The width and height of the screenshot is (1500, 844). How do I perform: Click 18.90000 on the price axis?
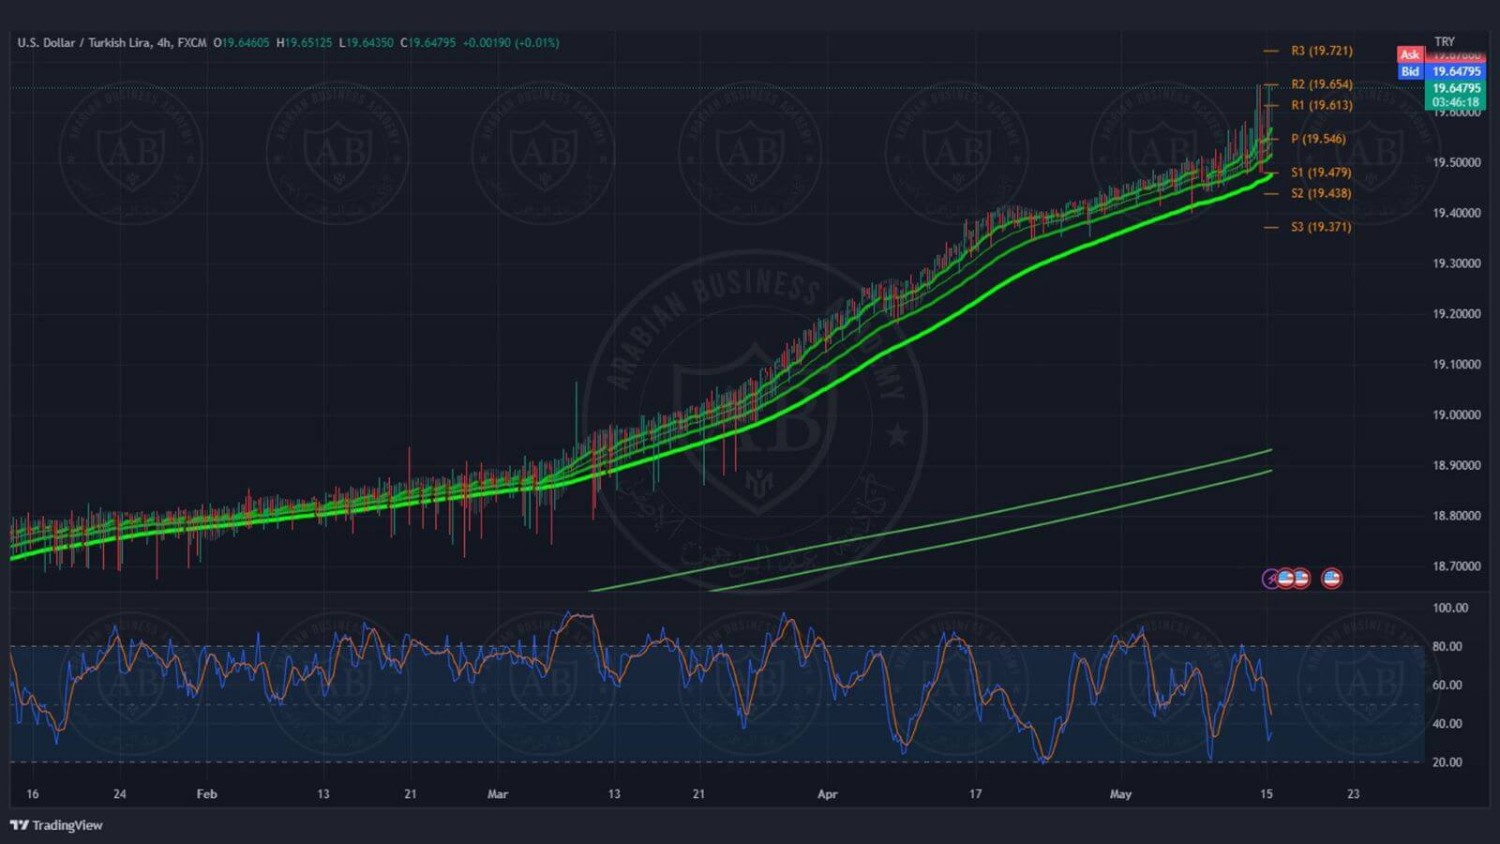tap(1456, 465)
